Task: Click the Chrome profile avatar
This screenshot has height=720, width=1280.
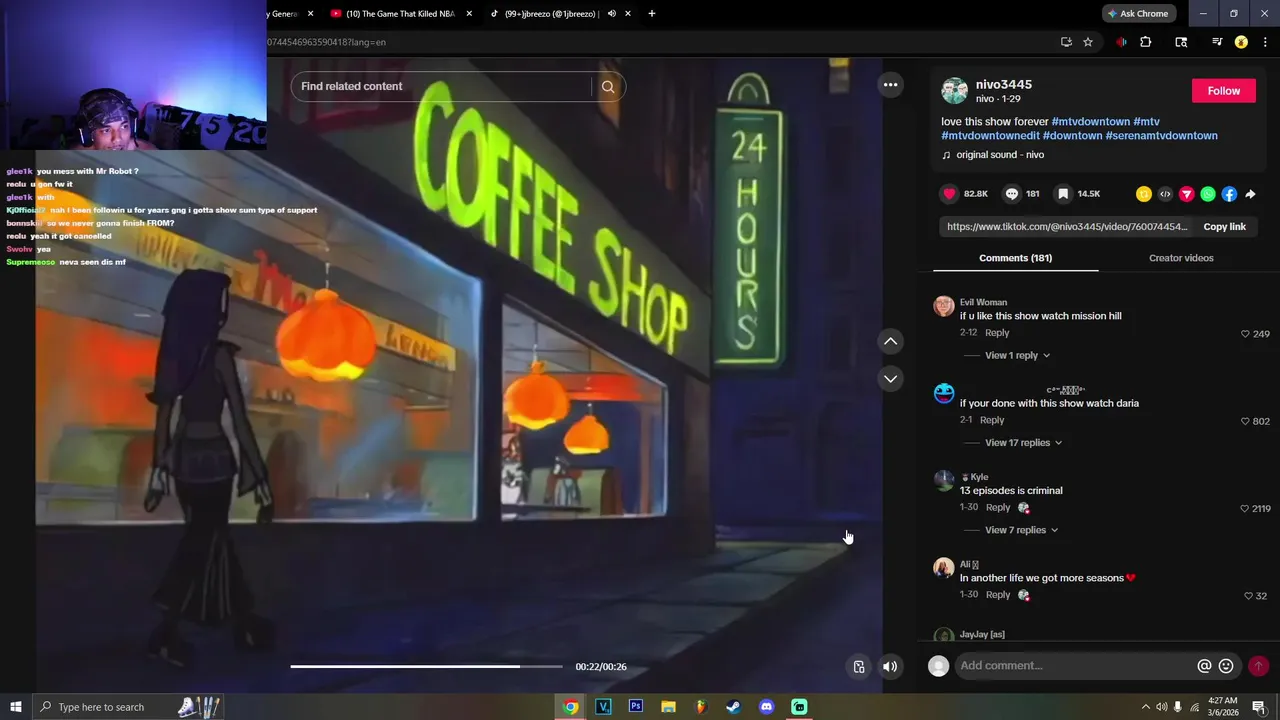Action: tap(1241, 42)
